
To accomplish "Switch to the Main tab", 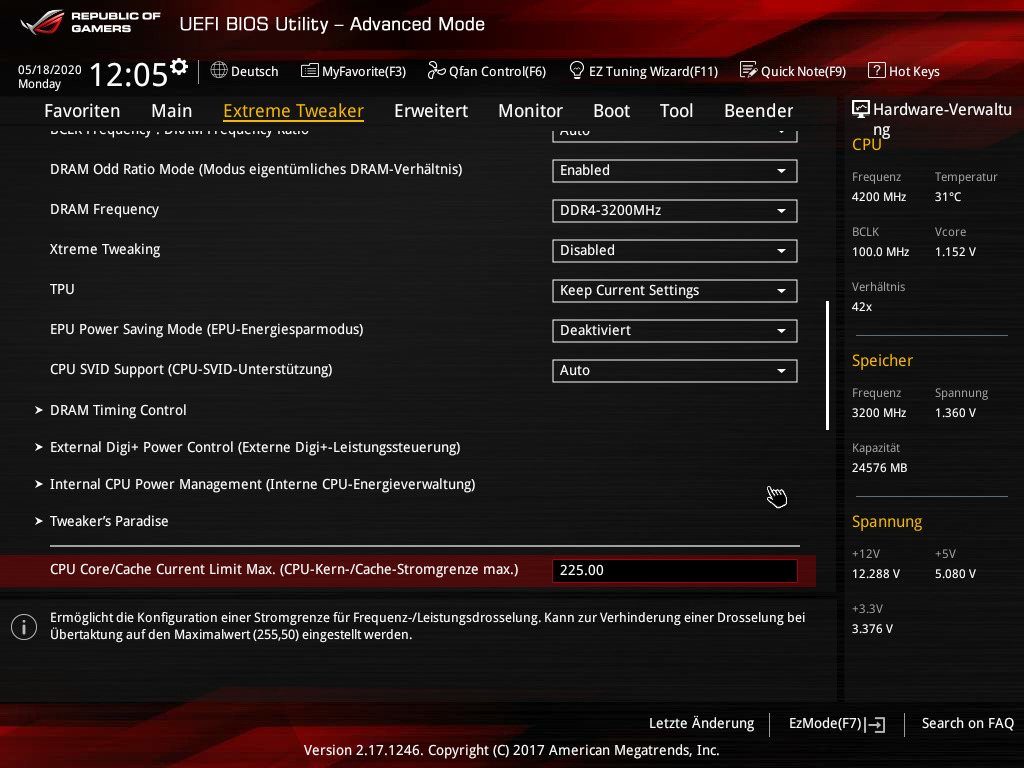I will point(172,111).
